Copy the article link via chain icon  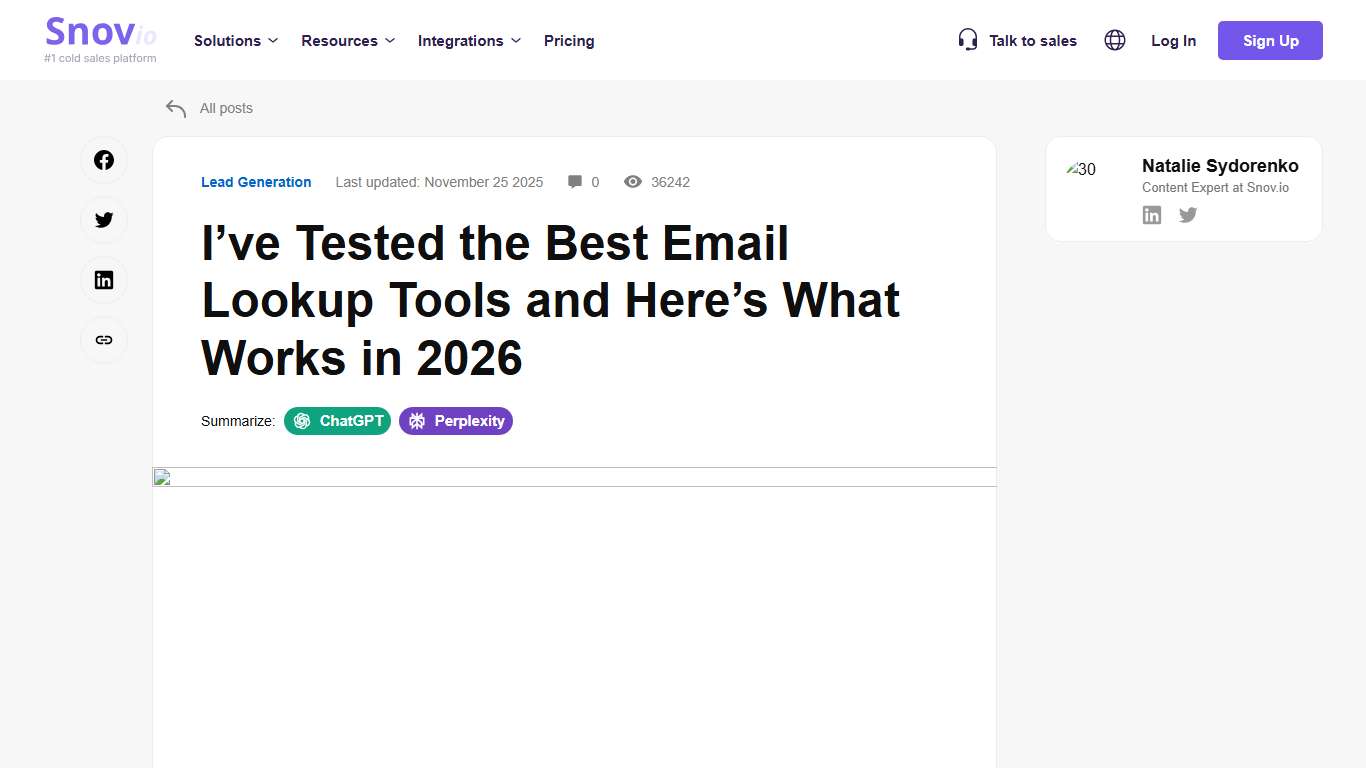(104, 340)
